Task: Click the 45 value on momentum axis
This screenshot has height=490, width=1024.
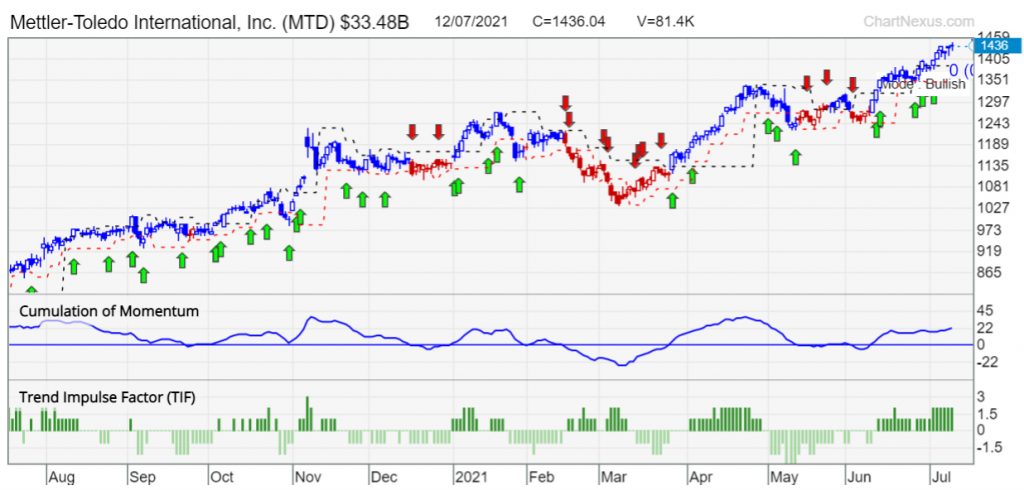Action: pos(985,310)
